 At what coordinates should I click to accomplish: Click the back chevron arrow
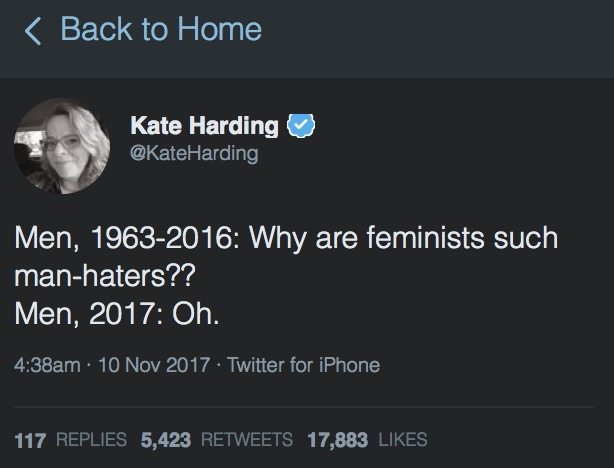pyautogui.click(x=32, y=32)
